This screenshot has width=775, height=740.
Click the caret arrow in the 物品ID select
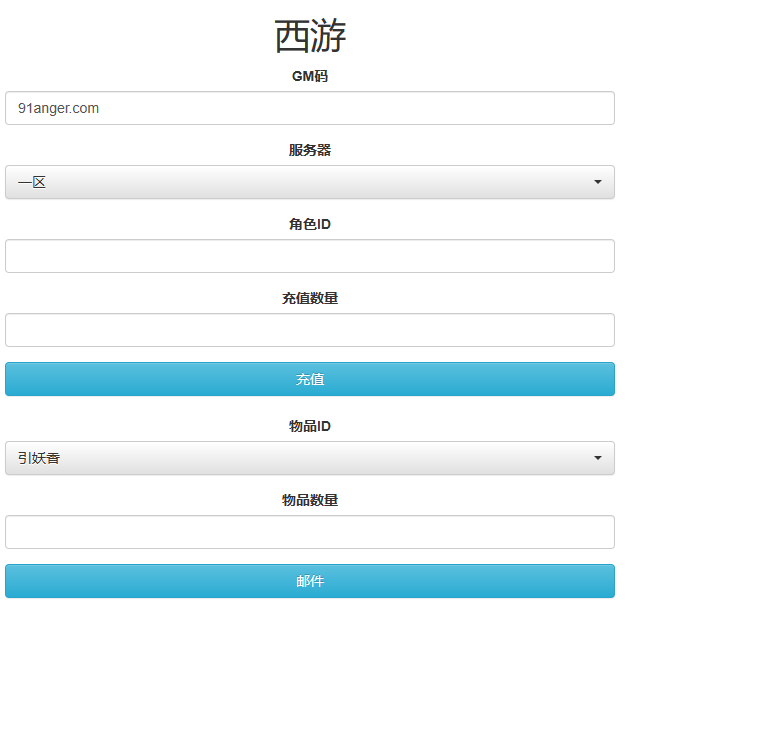[x=597, y=458]
